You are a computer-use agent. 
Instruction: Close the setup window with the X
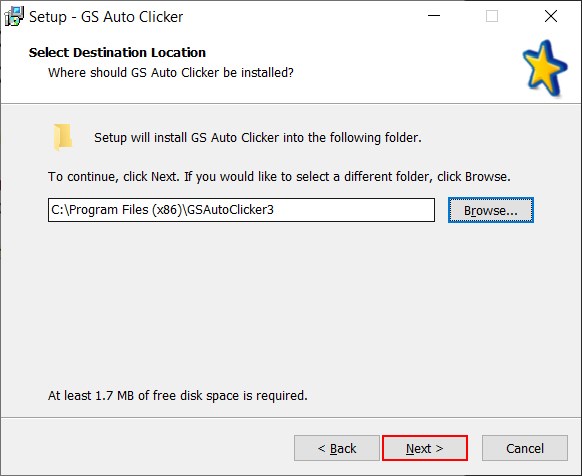[x=551, y=16]
